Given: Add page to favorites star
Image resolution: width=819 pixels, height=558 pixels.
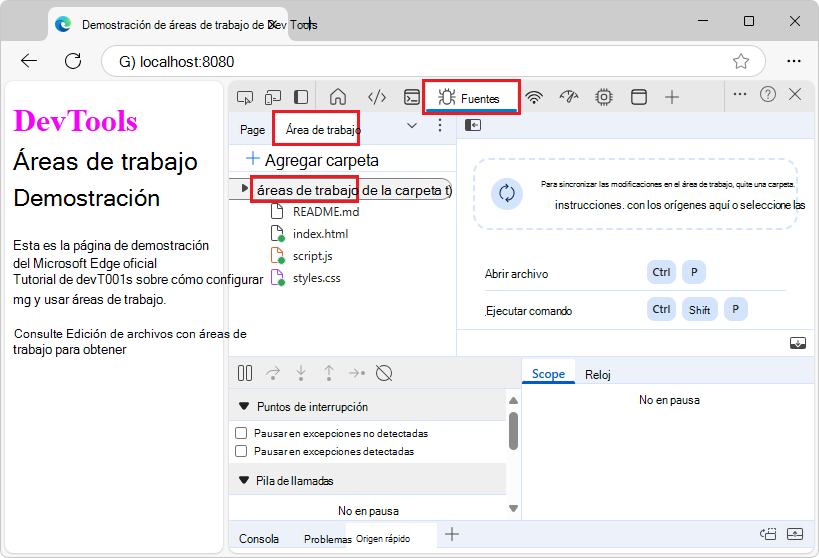Looking at the screenshot, I should (741, 61).
